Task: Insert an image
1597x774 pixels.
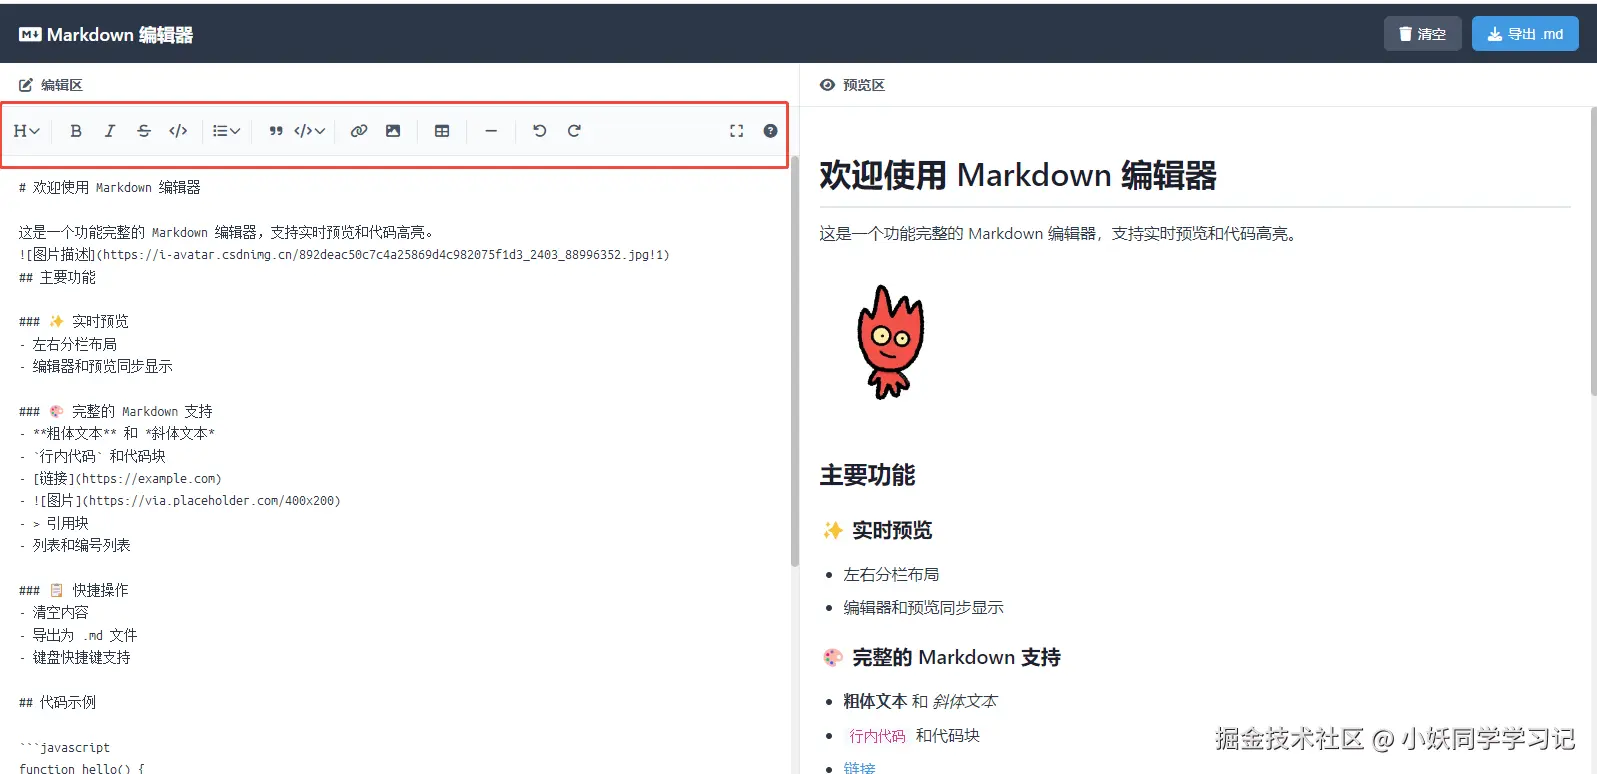Action: tap(393, 131)
